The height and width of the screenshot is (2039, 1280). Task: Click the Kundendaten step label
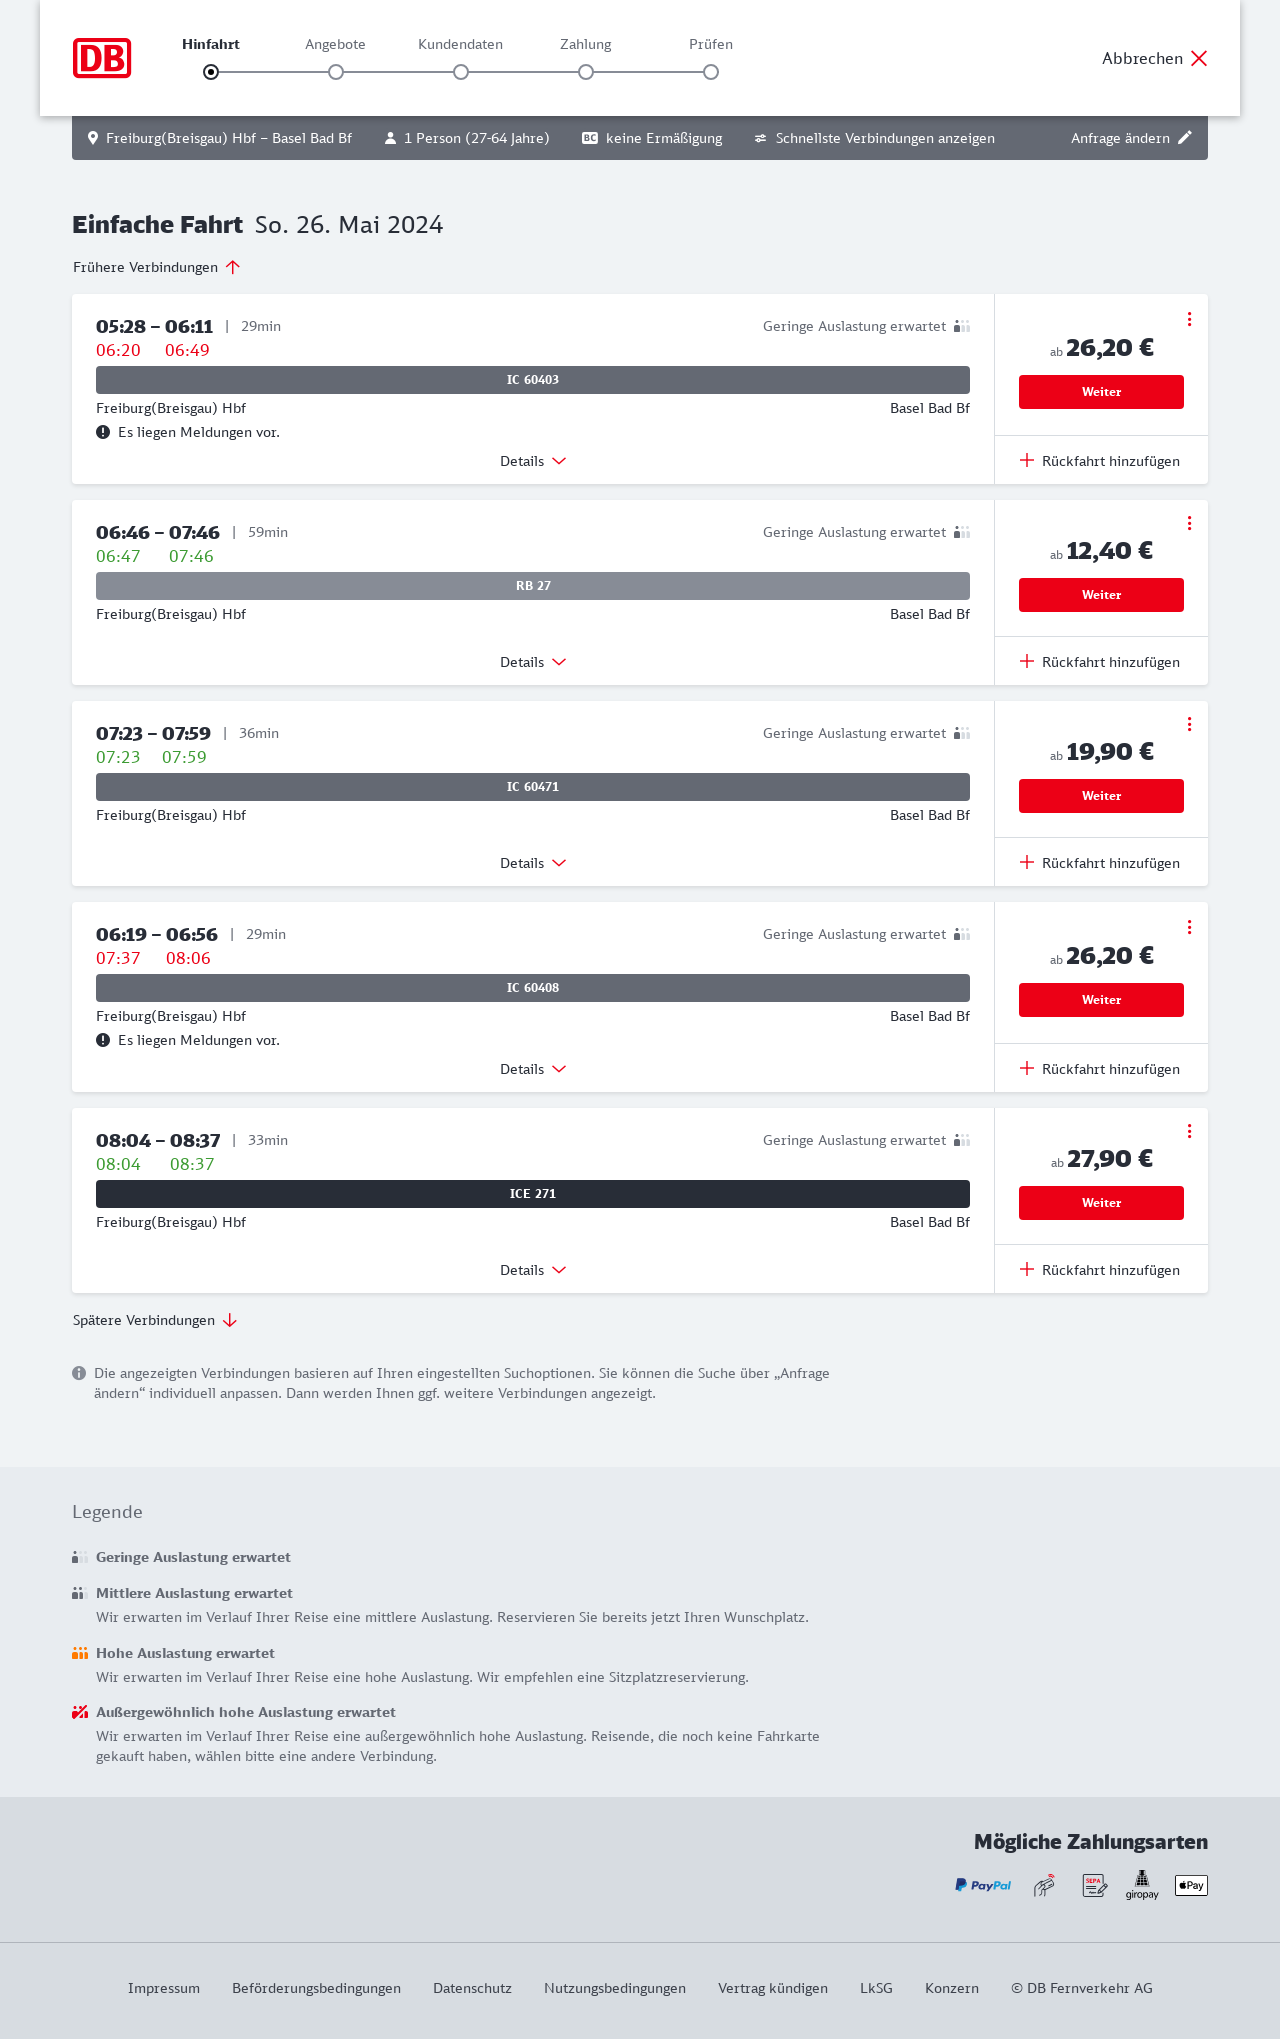(x=460, y=44)
